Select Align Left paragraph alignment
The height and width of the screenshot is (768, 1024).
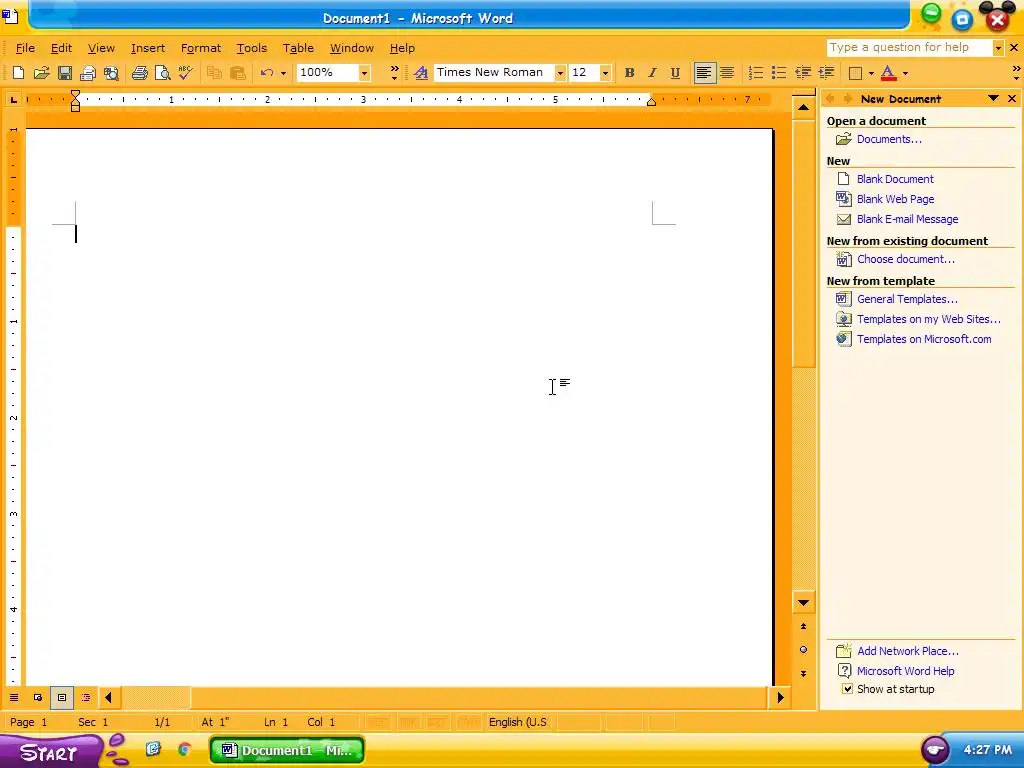[x=703, y=72]
